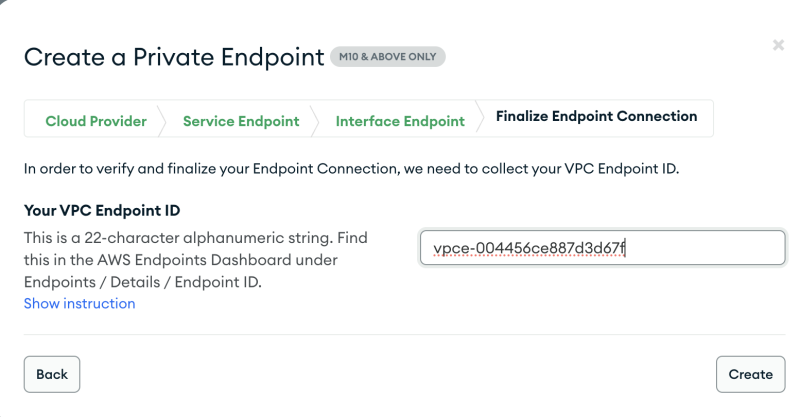The width and height of the screenshot is (800, 417).
Task: Click the chevron after Interface Endpoint
Action: 480,121
